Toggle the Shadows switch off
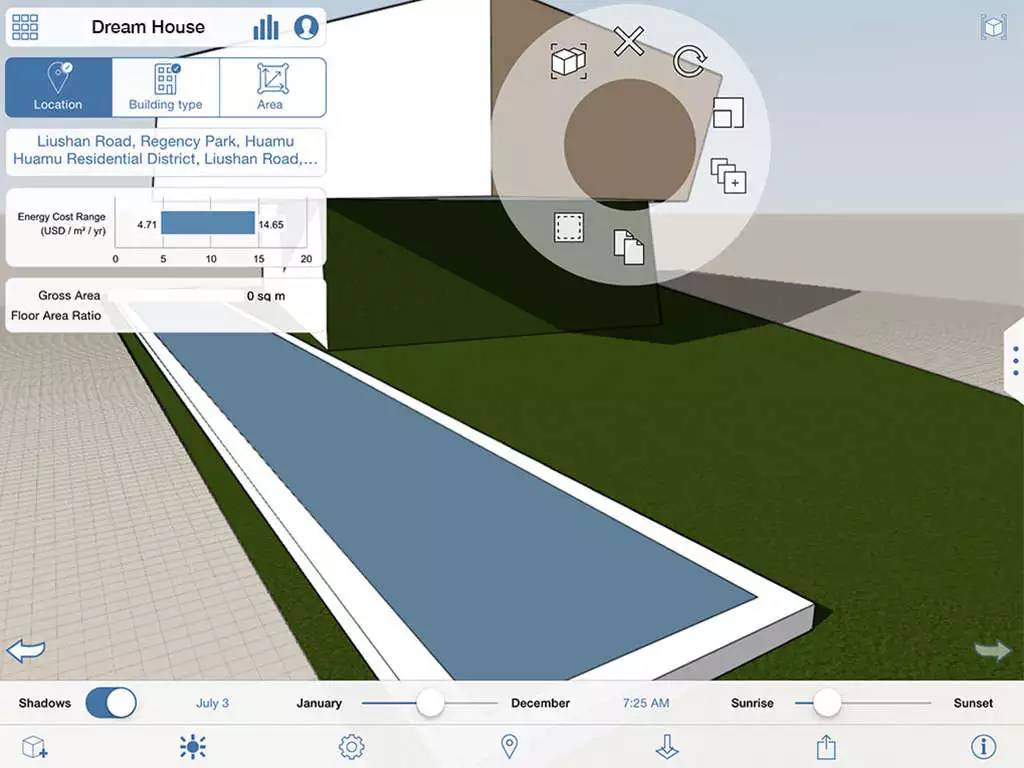This screenshot has width=1024, height=768. (x=110, y=703)
